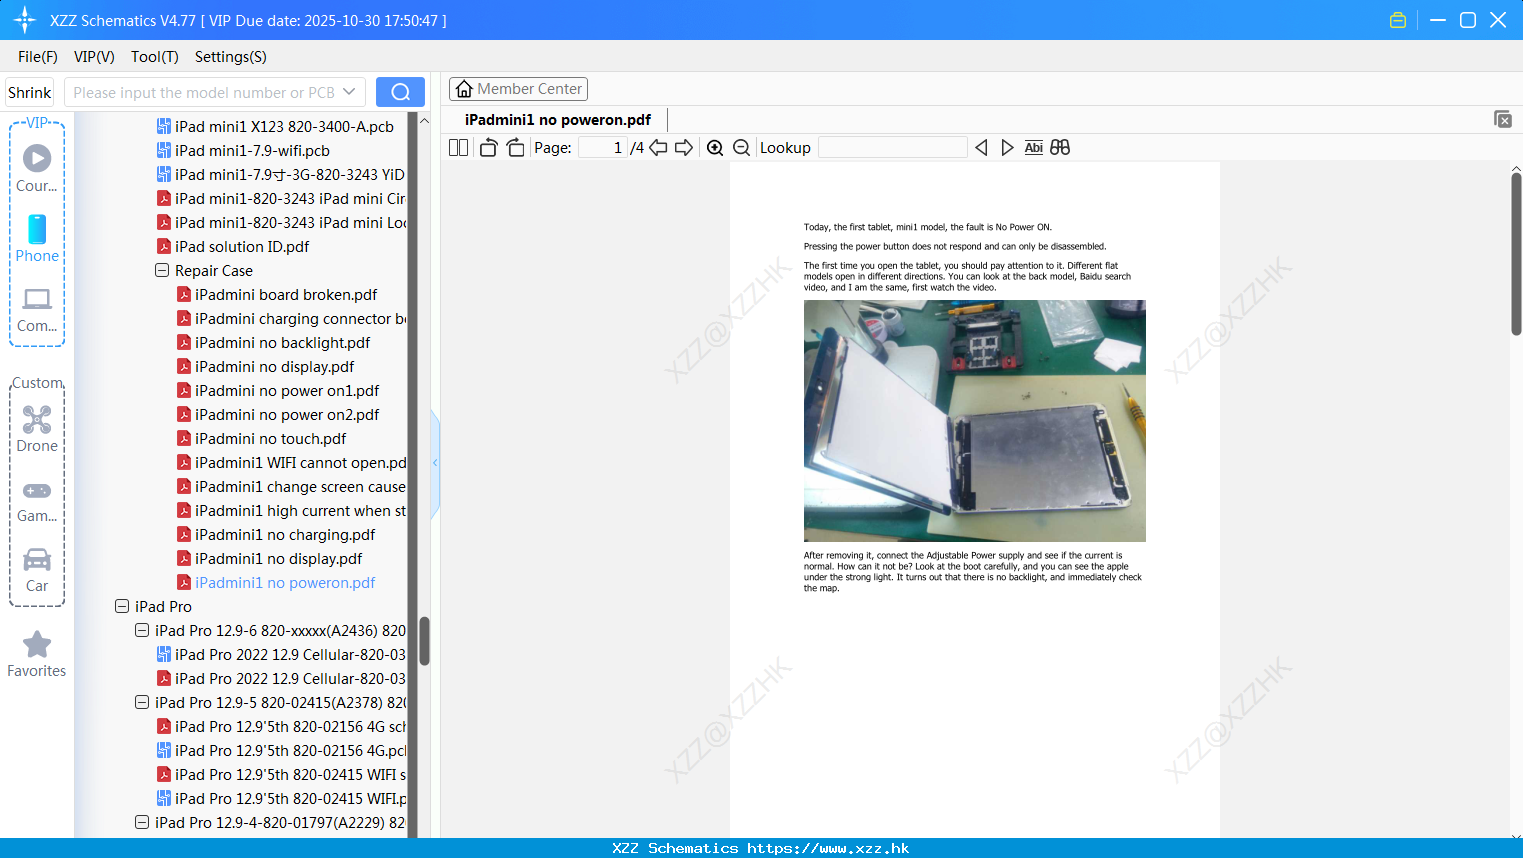This screenshot has width=1523, height=858.
Task: Toggle whole-word match Abi icon
Action: [x=1034, y=148]
